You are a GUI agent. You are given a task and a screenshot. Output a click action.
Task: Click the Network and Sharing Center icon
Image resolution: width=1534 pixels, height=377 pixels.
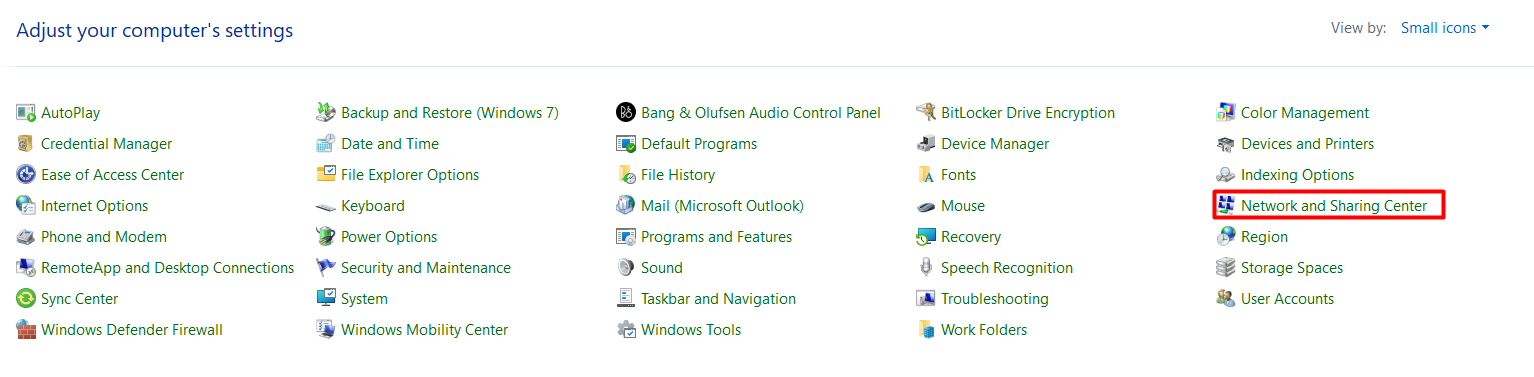[x=1226, y=206]
